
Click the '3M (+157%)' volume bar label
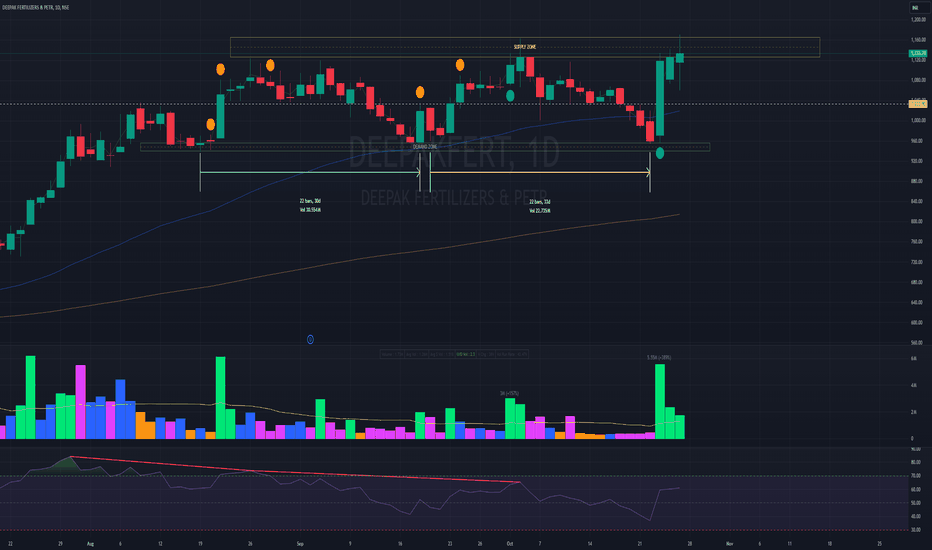(509, 393)
